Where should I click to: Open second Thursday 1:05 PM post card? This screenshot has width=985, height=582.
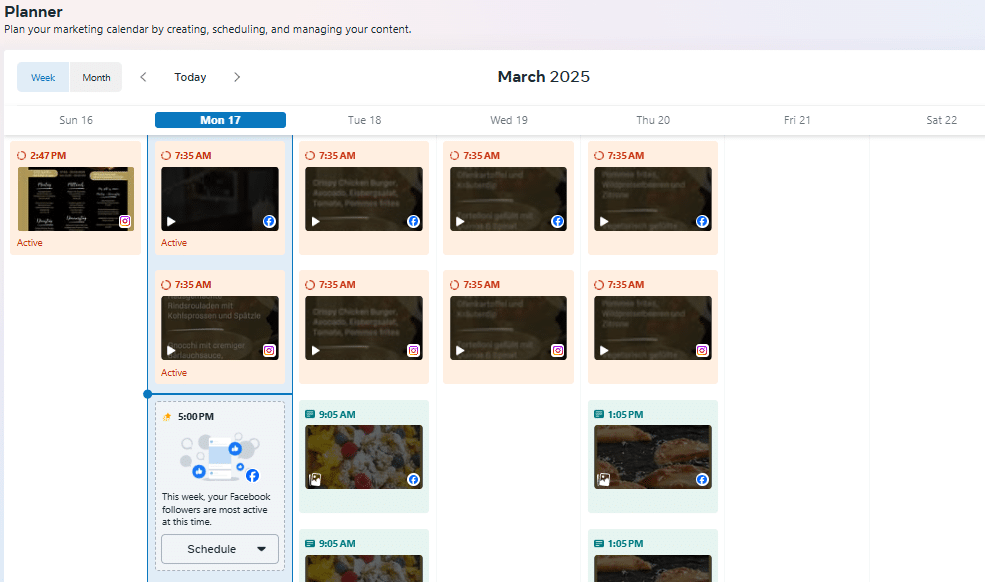(653, 556)
